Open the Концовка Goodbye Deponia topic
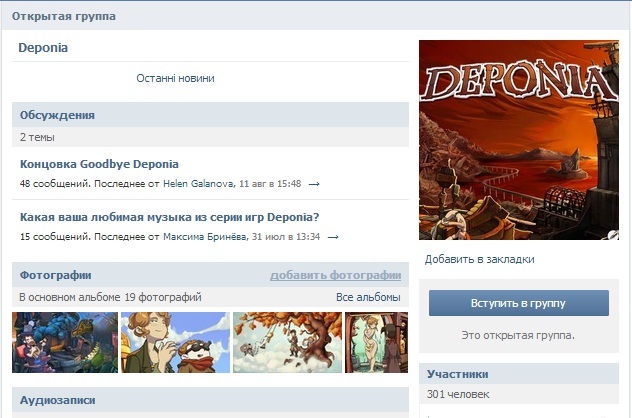This screenshot has width=632, height=418. [x=99, y=164]
